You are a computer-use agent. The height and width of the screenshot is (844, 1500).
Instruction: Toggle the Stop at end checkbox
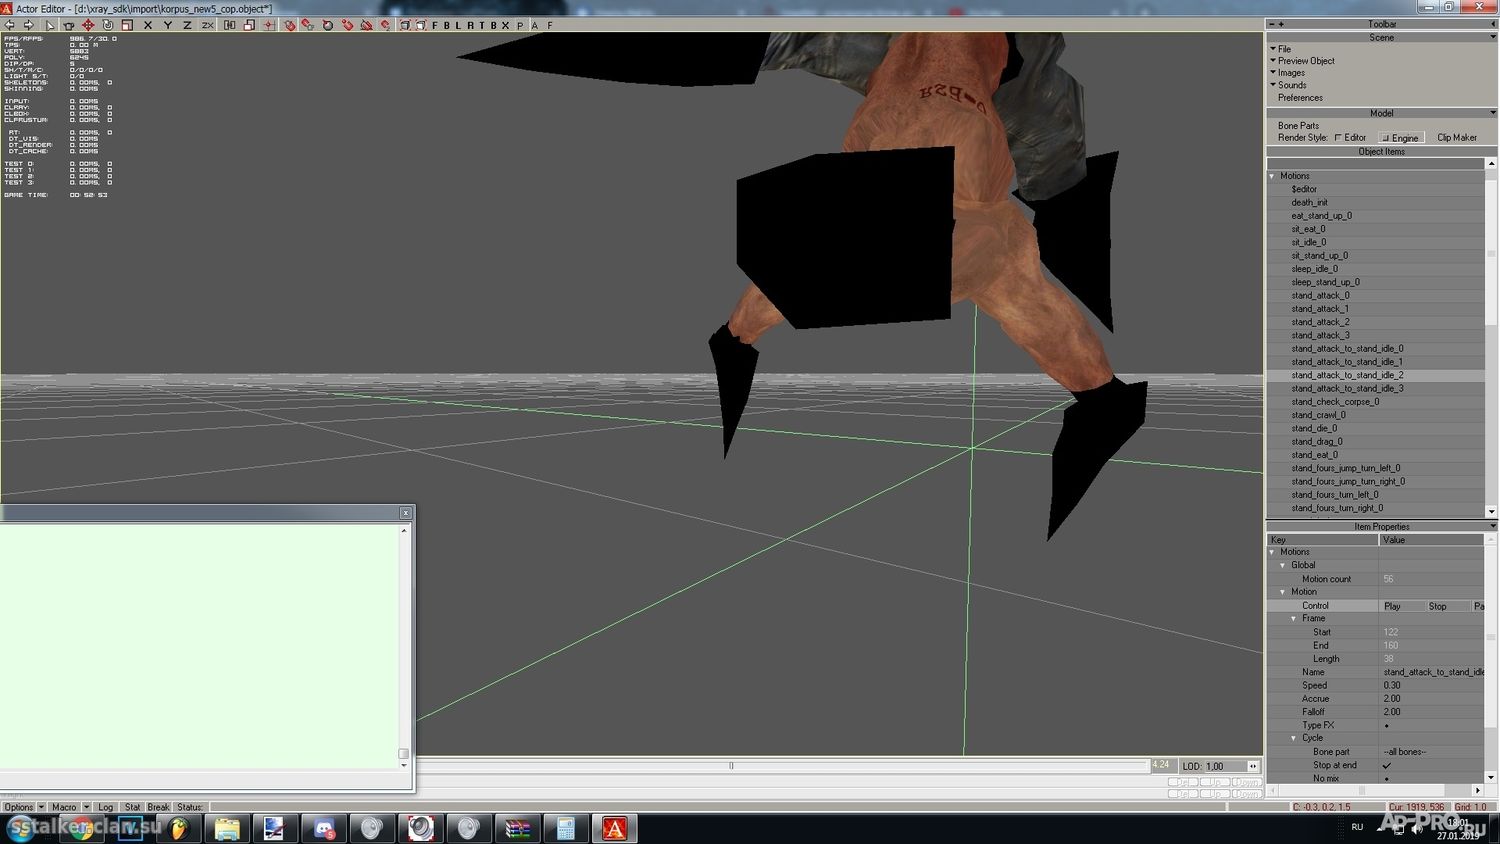click(x=1386, y=765)
